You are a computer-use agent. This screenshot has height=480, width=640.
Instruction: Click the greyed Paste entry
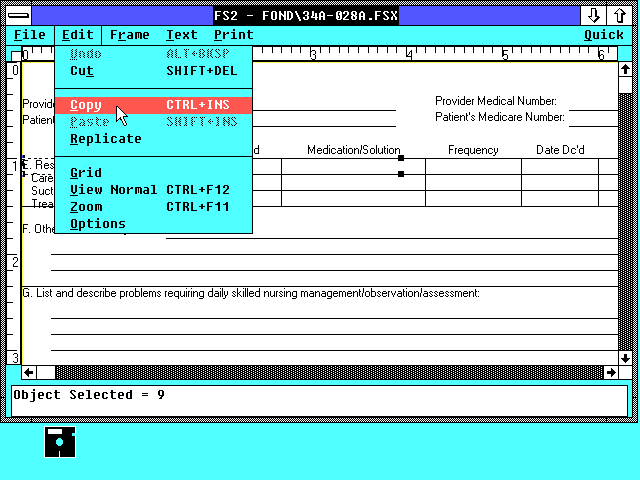point(153,122)
